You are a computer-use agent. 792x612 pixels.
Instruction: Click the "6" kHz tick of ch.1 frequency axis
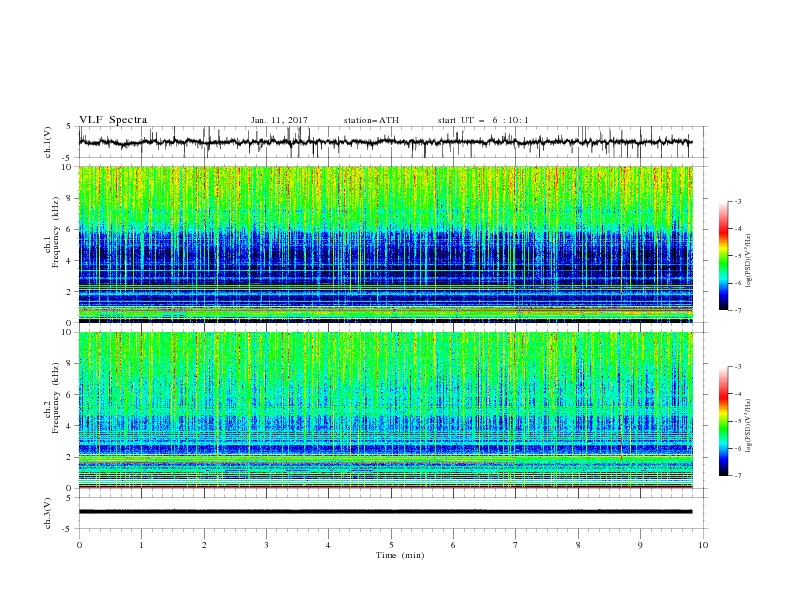pos(70,229)
